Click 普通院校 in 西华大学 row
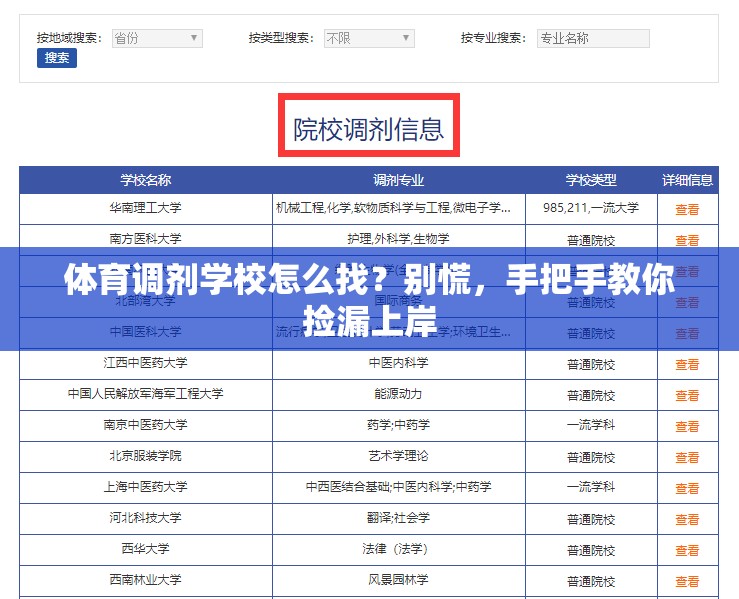 [x=591, y=550]
